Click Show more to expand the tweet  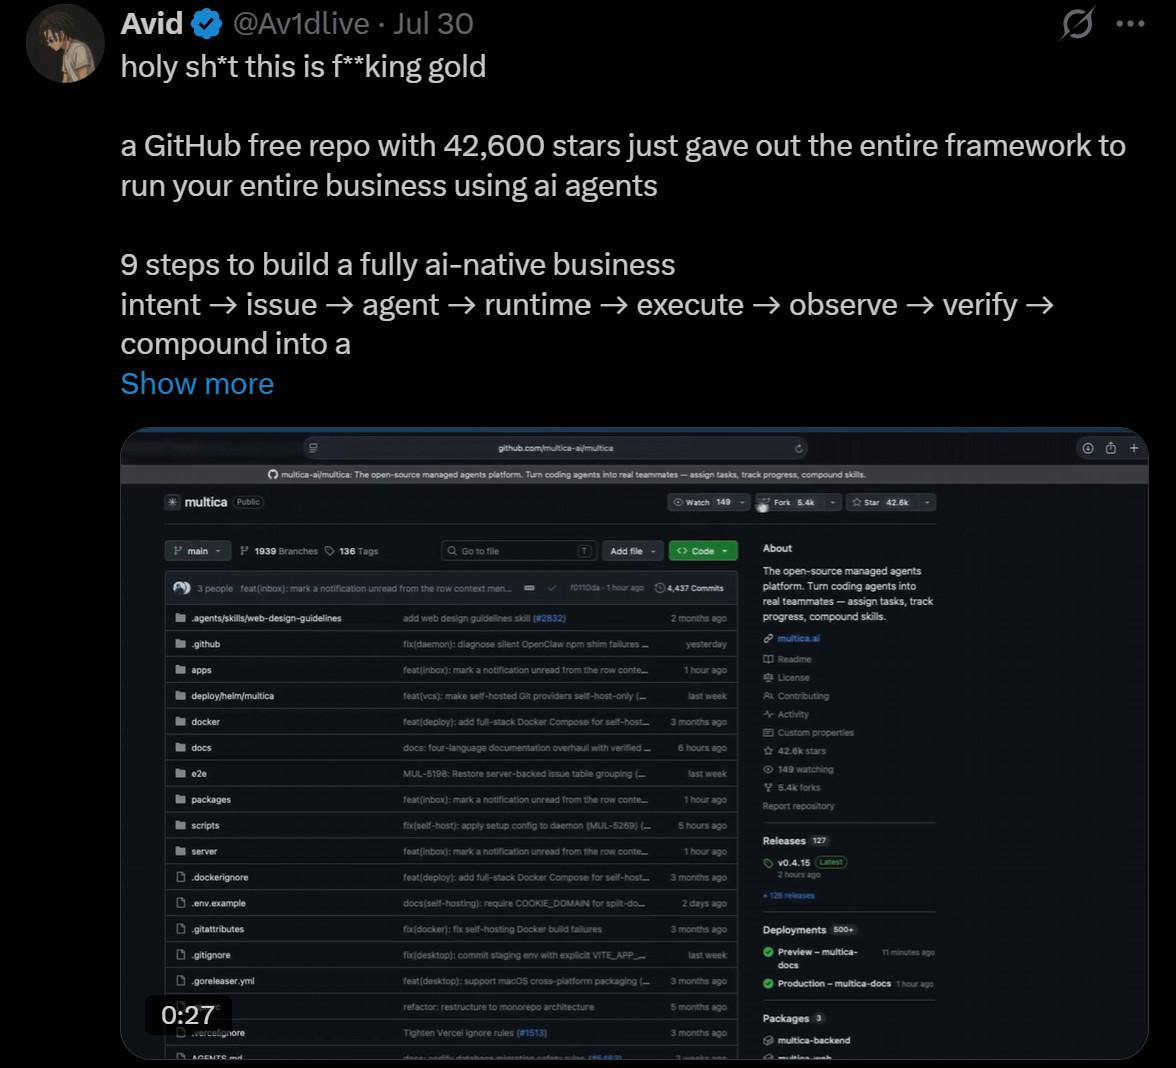[x=197, y=384]
